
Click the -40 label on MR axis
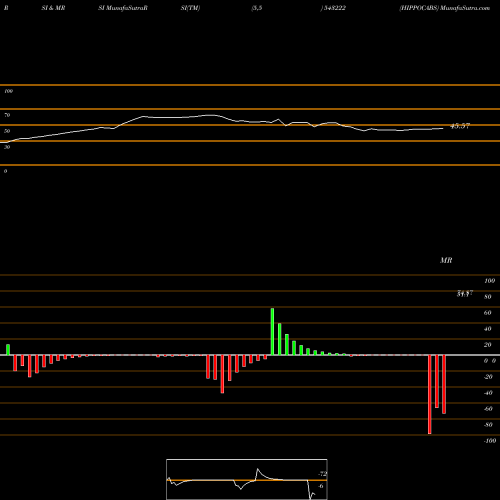(488, 393)
